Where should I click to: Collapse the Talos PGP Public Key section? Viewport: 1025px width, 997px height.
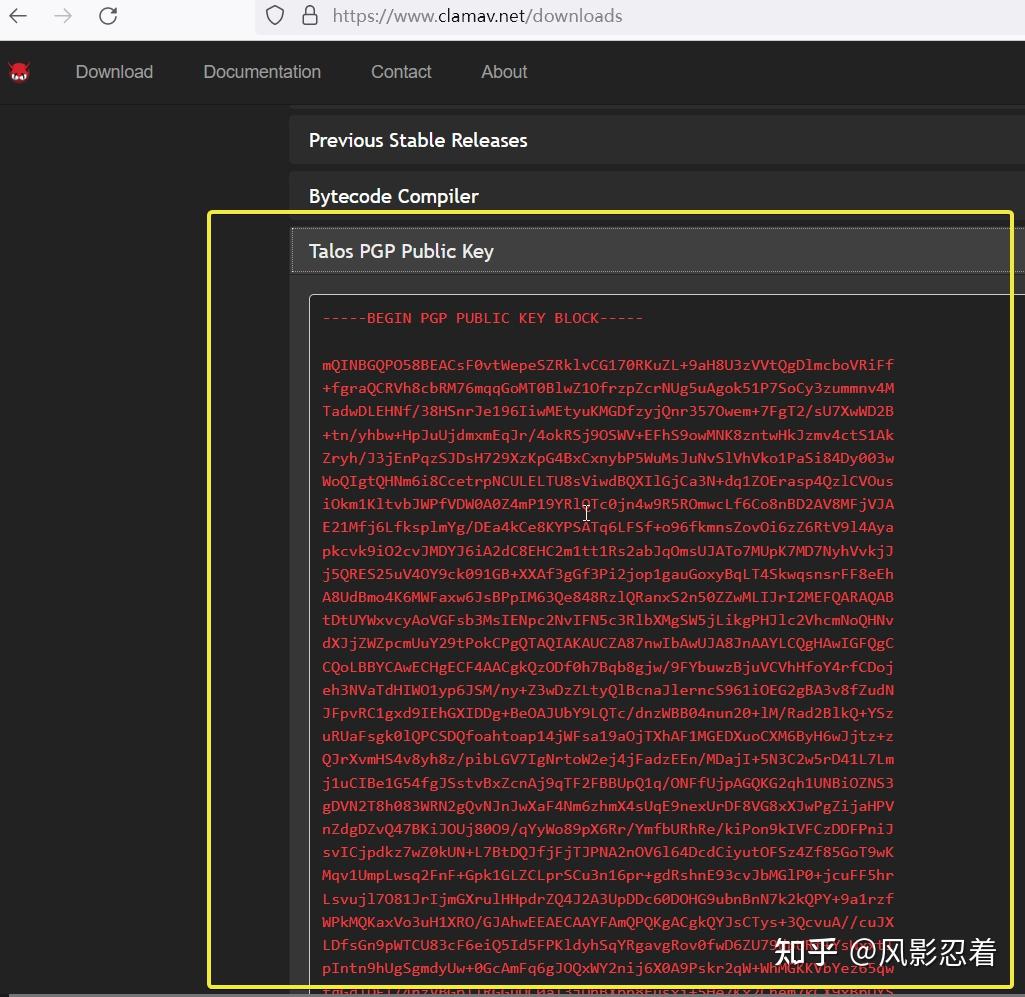pyautogui.click(x=657, y=251)
